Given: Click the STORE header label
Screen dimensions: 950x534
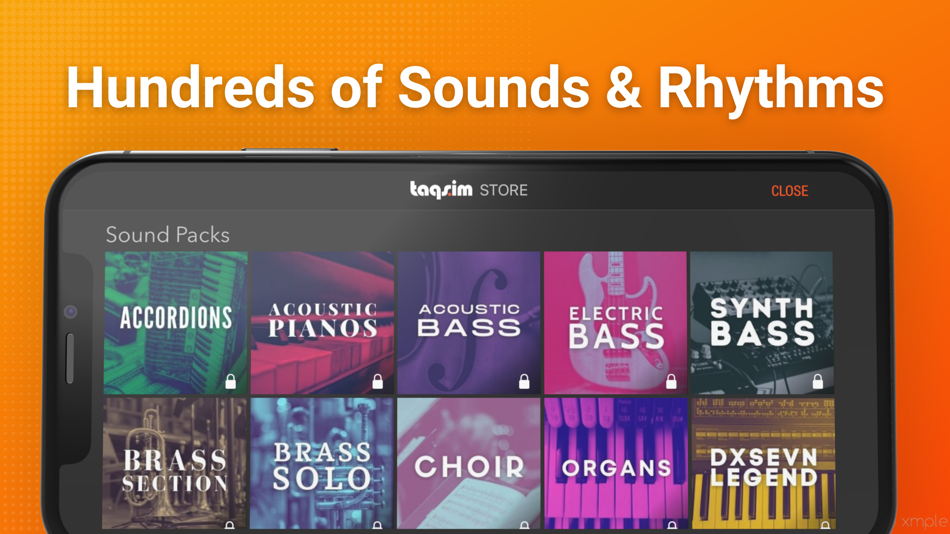Looking at the screenshot, I should (x=503, y=190).
